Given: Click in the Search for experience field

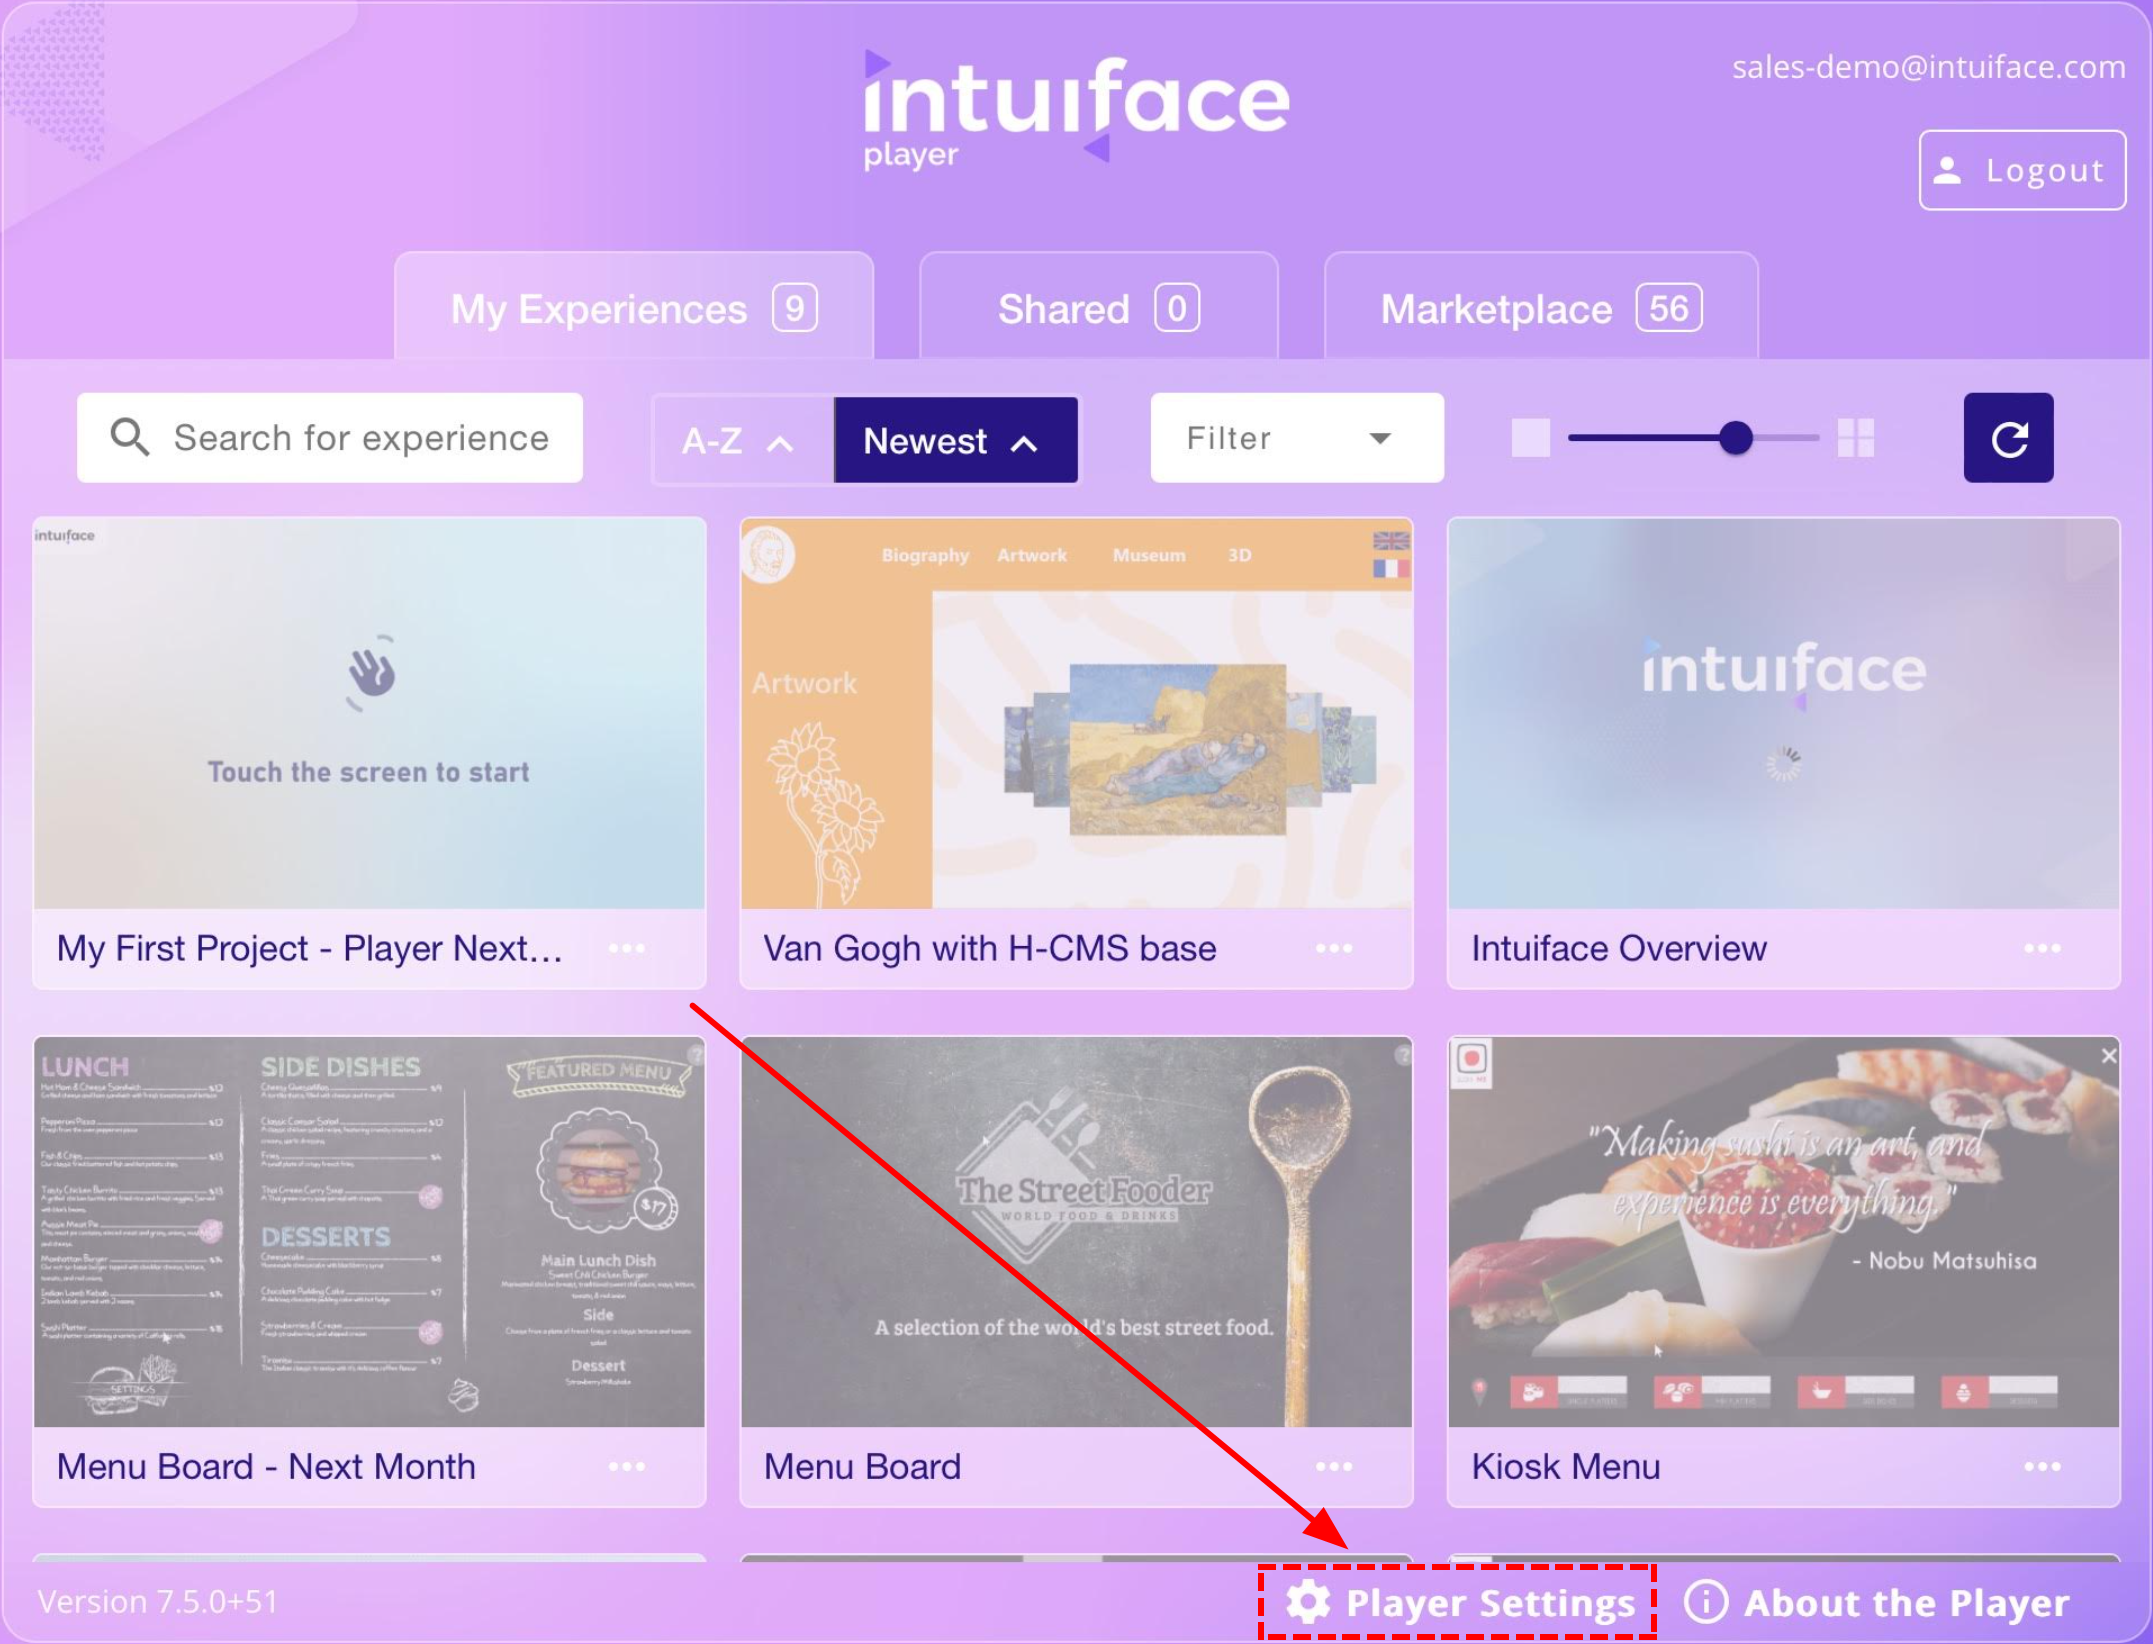Looking at the screenshot, I should 330,438.
